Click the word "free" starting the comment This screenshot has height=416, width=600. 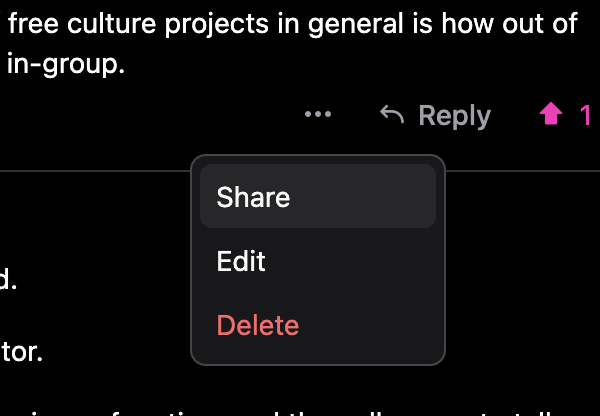[32, 24]
